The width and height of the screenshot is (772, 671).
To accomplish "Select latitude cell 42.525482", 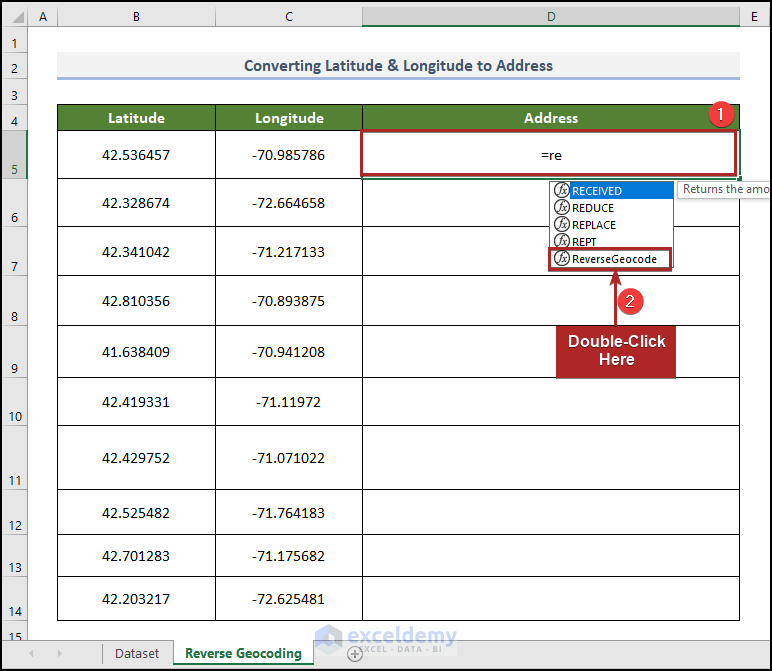I will pyautogui.click(x=136, y=512).
